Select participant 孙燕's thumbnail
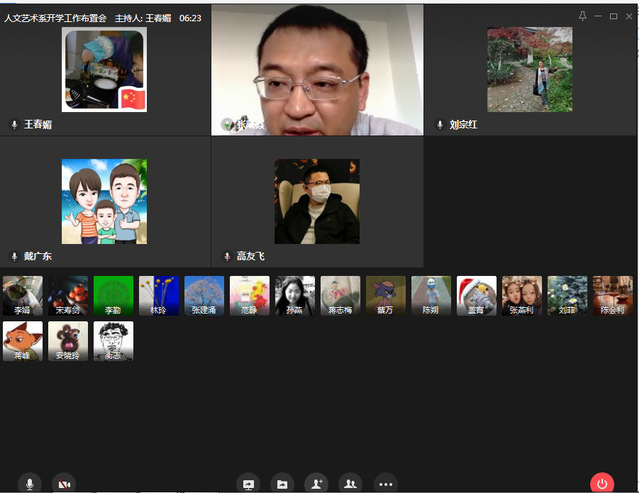 (x=295, y=295)
